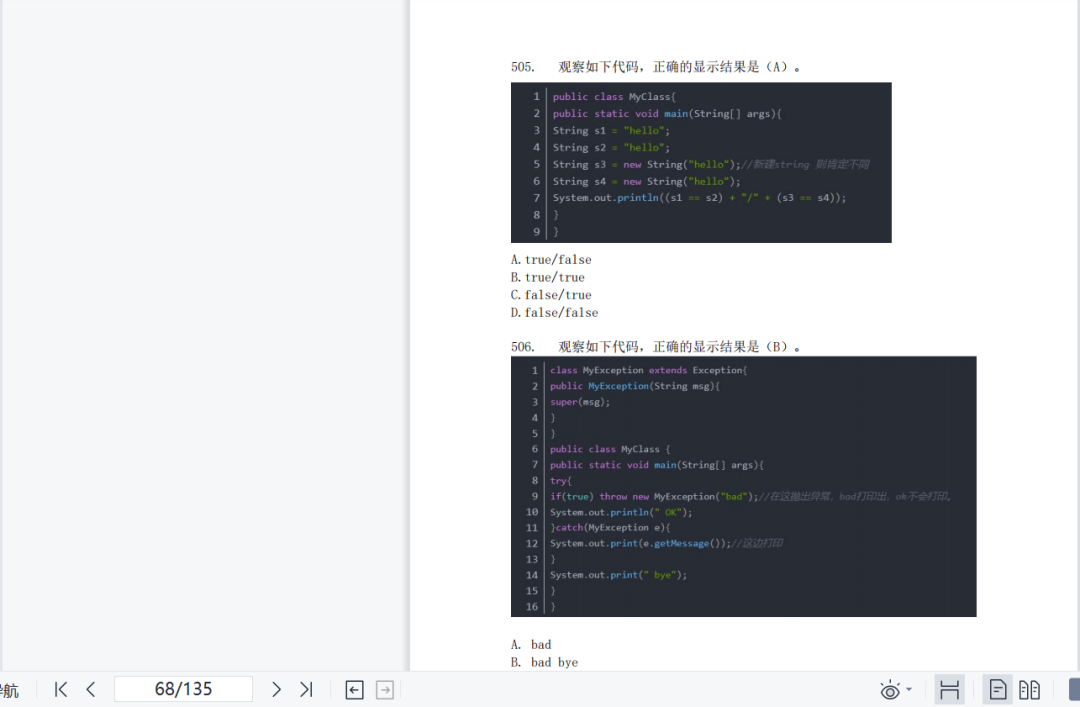Jump to the last page
This screenshot has height=707, width=1080.
[307, 689]
